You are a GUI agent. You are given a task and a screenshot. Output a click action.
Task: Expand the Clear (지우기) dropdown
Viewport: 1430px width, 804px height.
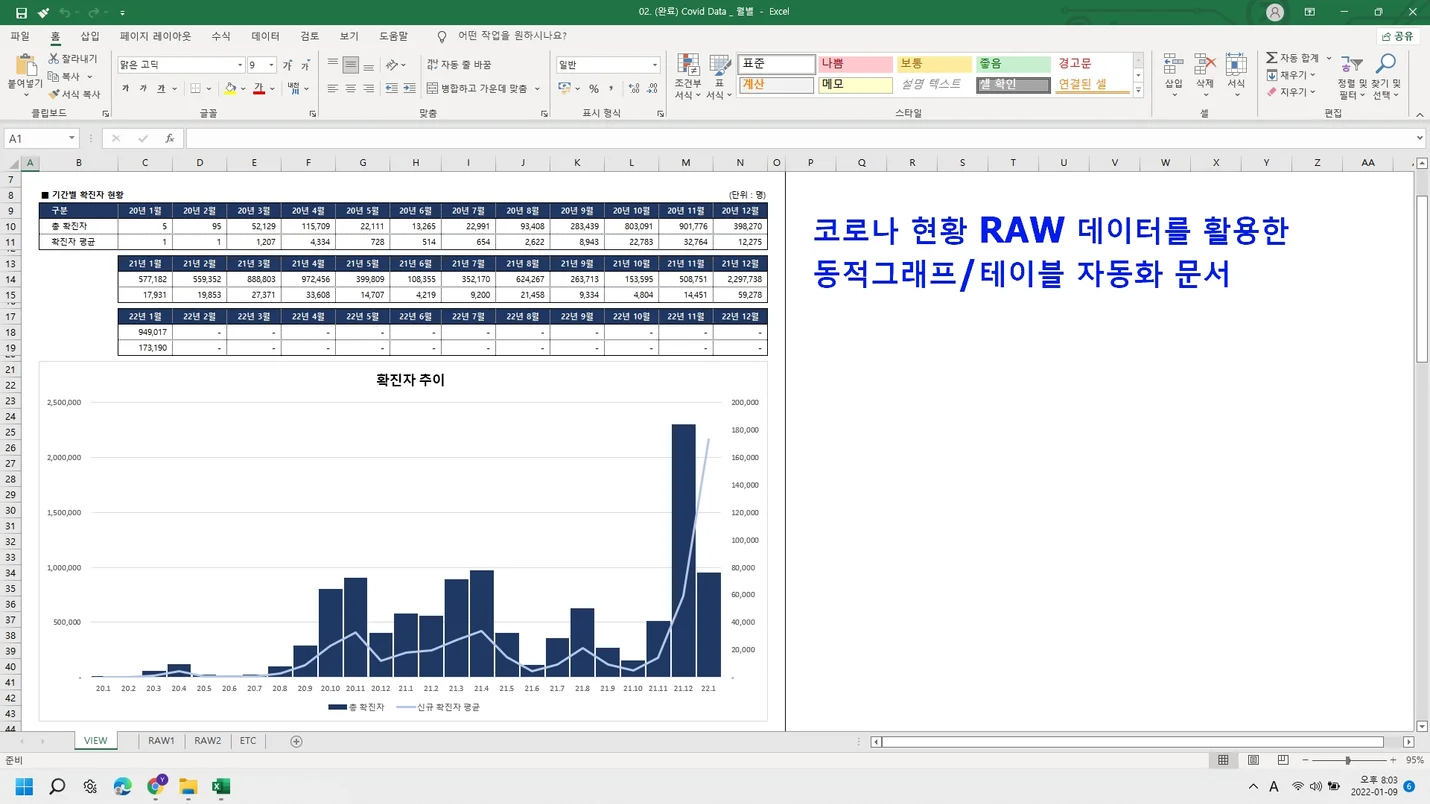coord(1313,92)
